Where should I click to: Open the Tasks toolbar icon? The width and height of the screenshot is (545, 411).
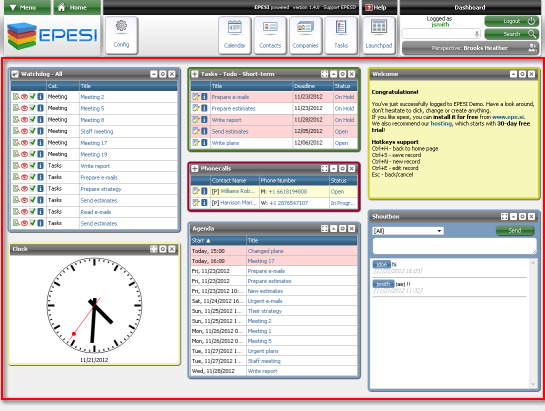click(341, 35)
